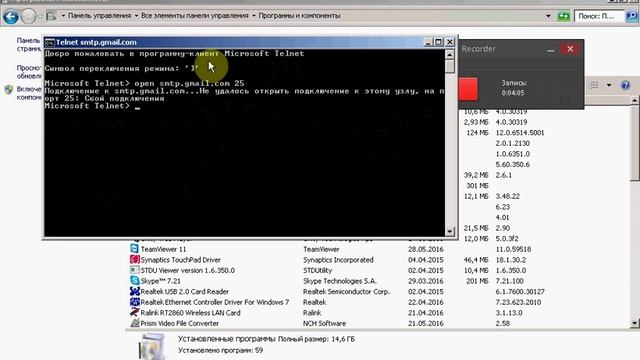Click the Ralink RT2860 Wireless LAN Card icon

click(134, 312)
